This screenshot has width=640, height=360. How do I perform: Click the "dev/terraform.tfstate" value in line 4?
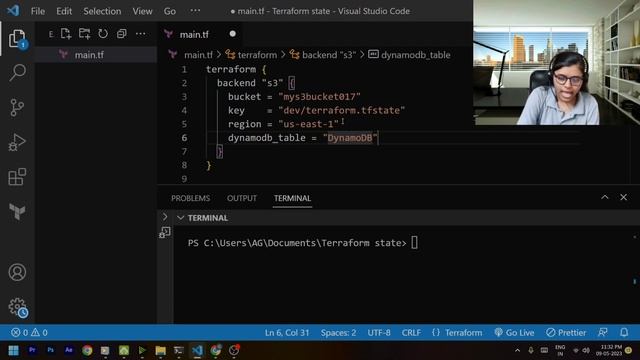pyautogui.click(x=342, y=110)
